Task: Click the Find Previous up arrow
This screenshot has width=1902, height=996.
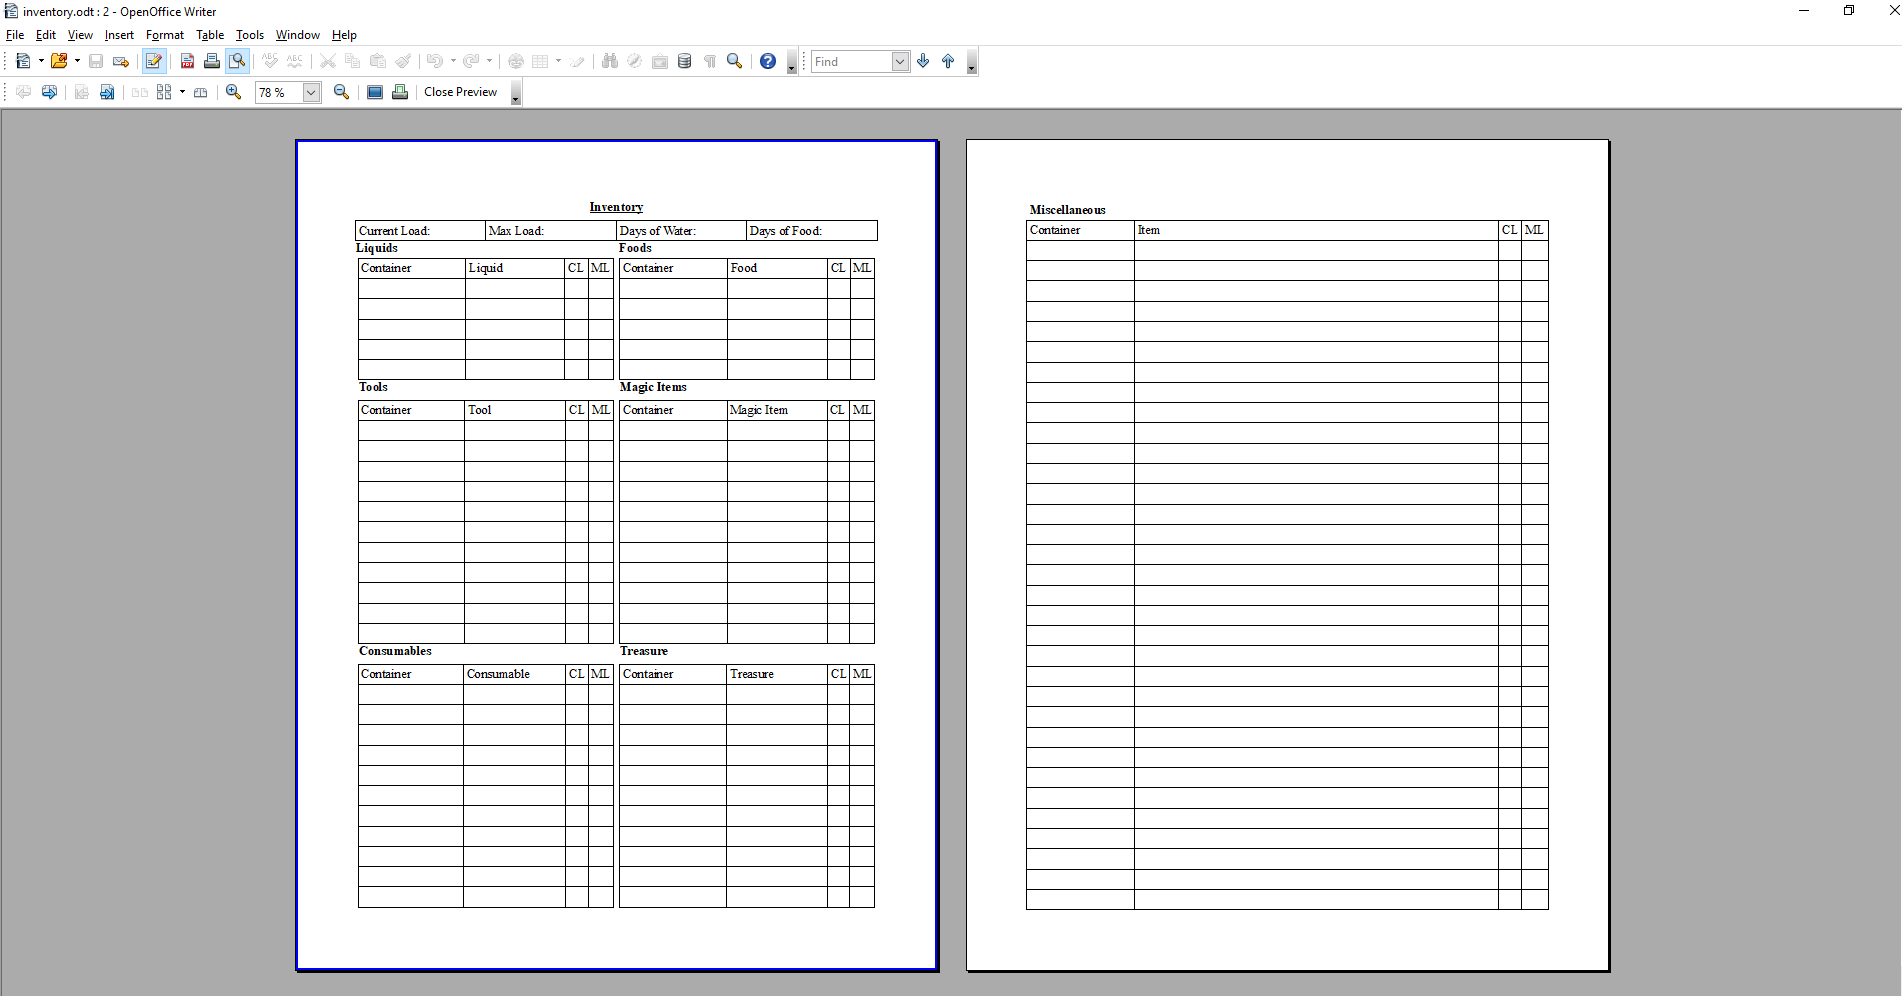Action: click(948, 61)
